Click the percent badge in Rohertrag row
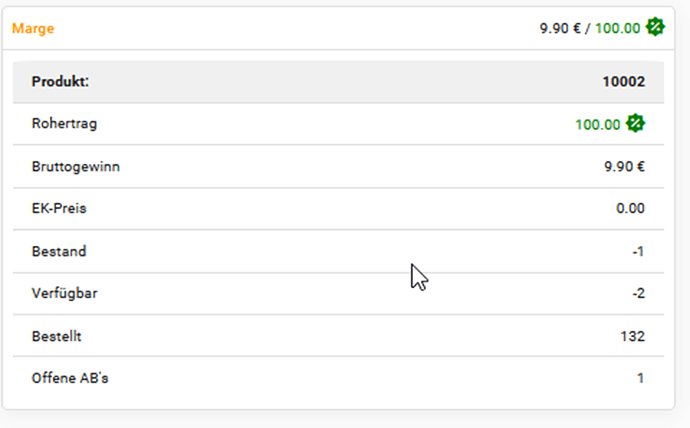The height and width of the screenshot is (428, 690). [635, 124]
